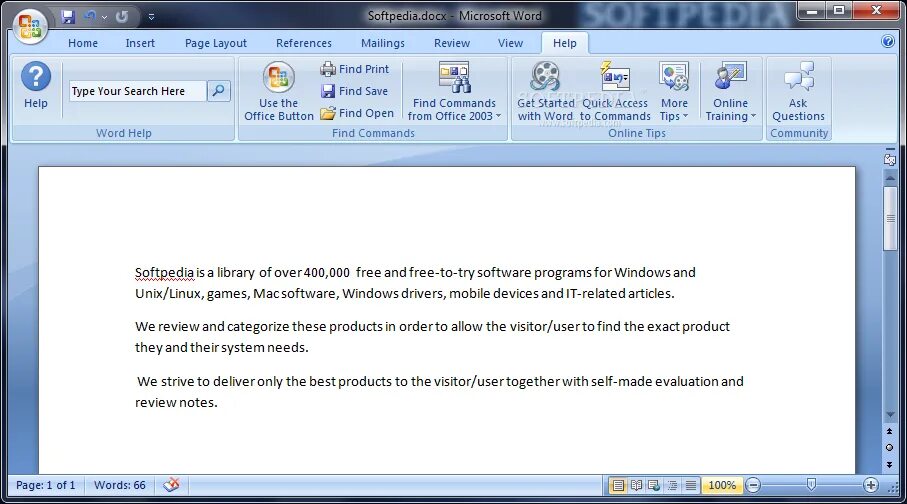Image resolution: width=907 pixels, height=504 pixels.
Task: Click Find Print command
Action: (355, 69)
